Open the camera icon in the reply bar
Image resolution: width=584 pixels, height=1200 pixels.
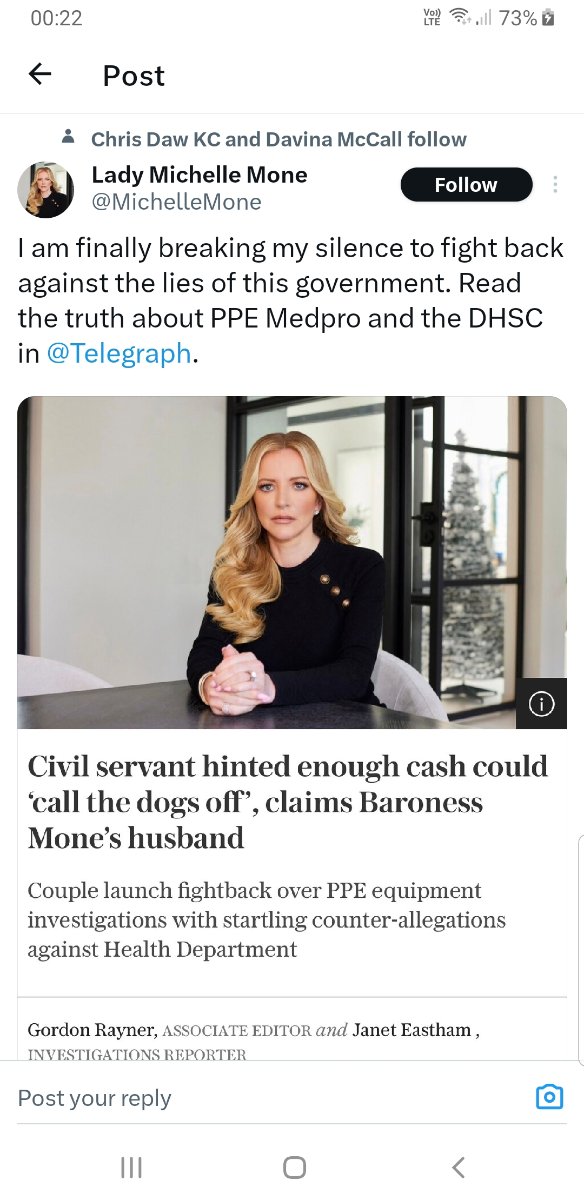pos(549,1097)
